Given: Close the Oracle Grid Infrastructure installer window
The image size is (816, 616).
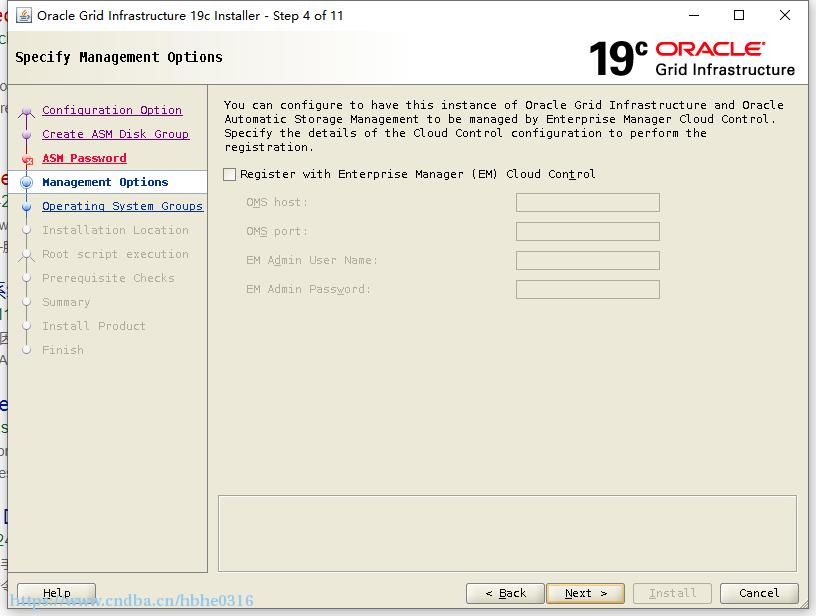Looking at the screenshot, I should point(785,16).
